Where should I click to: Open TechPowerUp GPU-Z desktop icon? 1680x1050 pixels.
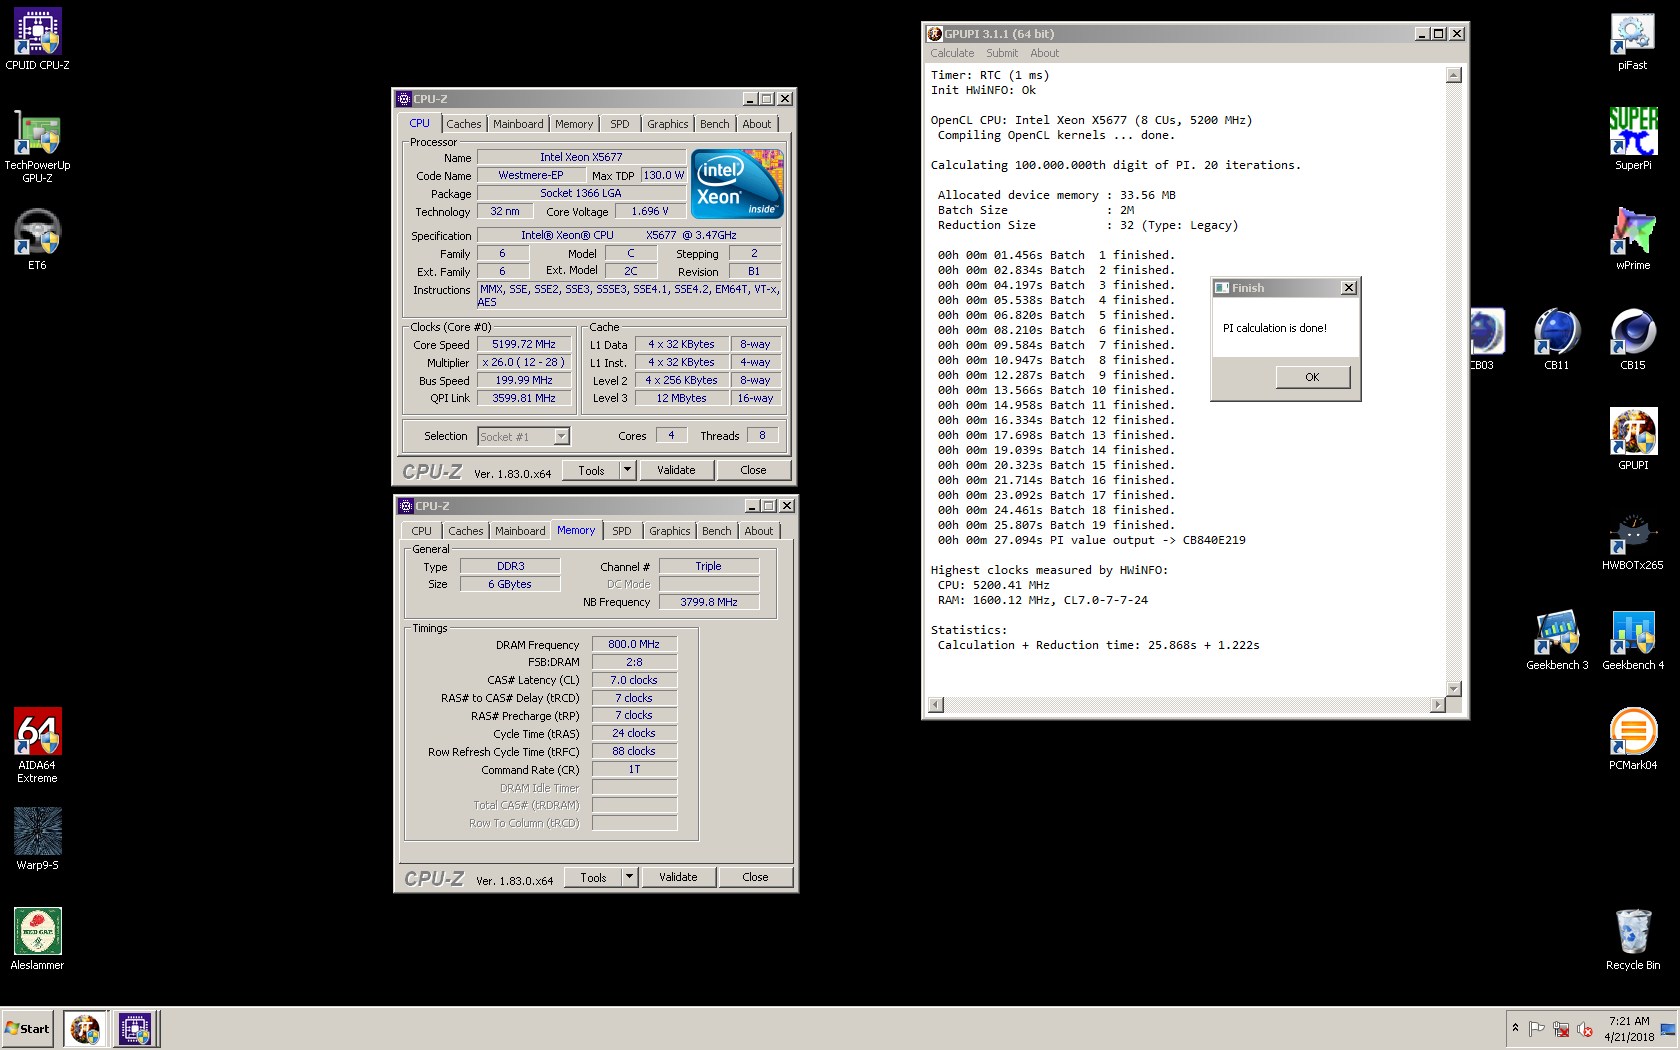pyautogui.click(x=37, y=146)
